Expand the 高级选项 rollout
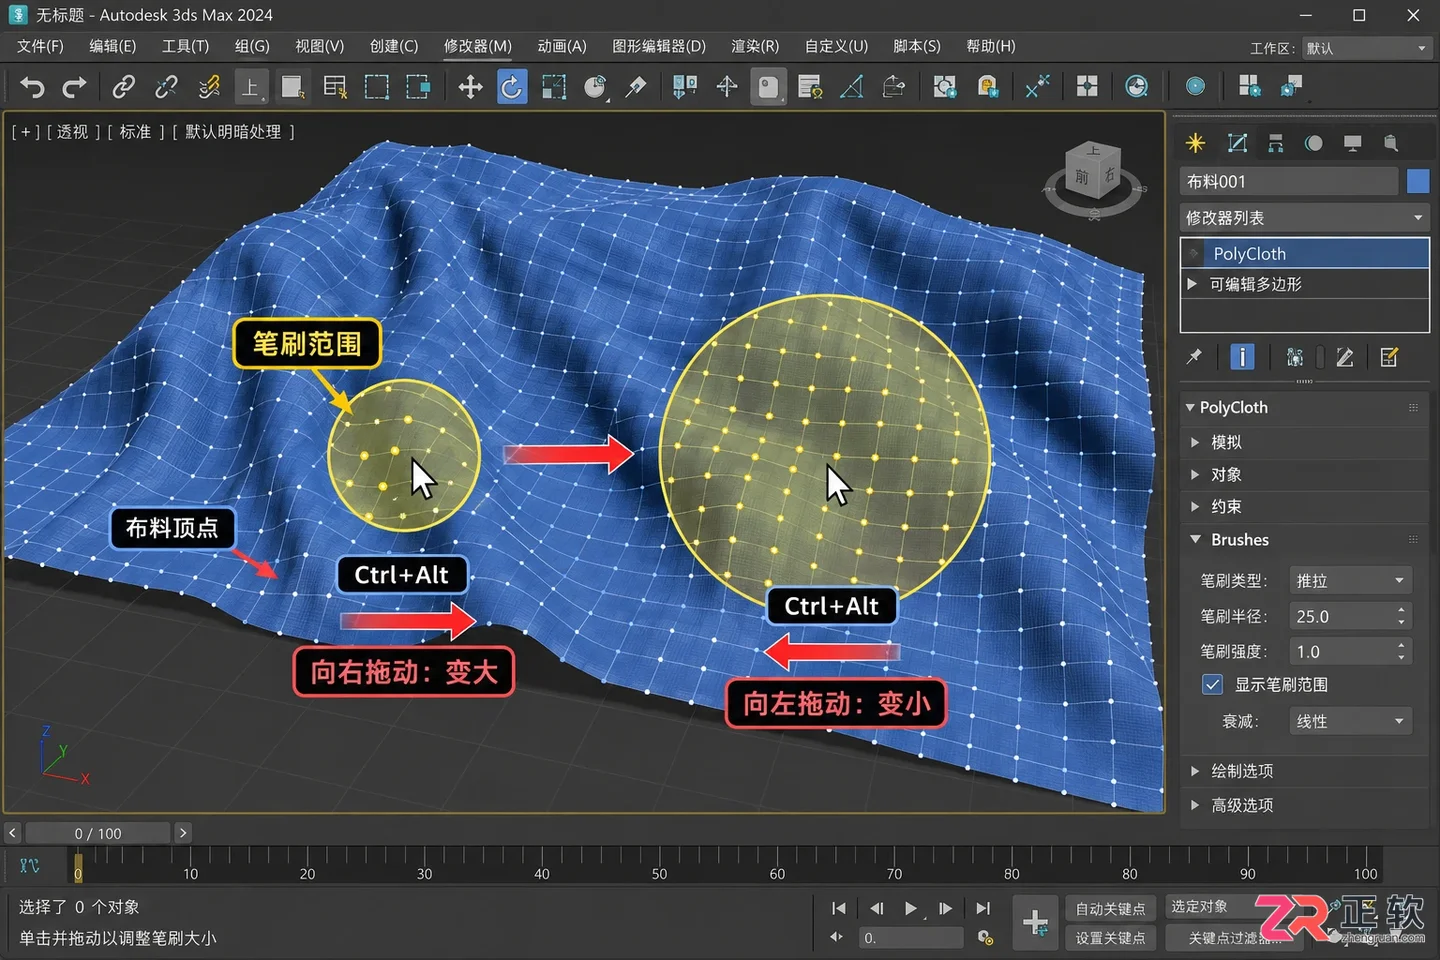1440x960 pixels. (1304, 805)
